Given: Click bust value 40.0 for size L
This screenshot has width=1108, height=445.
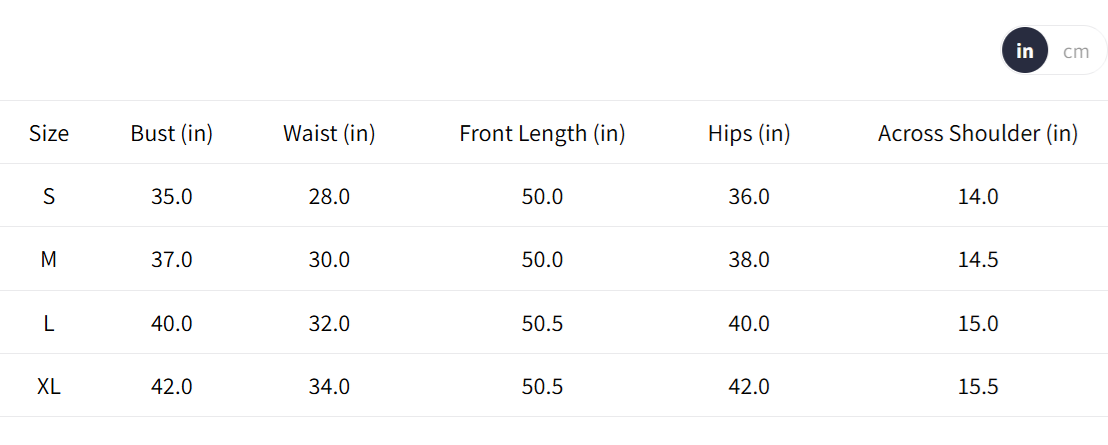Looking at the screenshot, I should (x=172, y=323).
